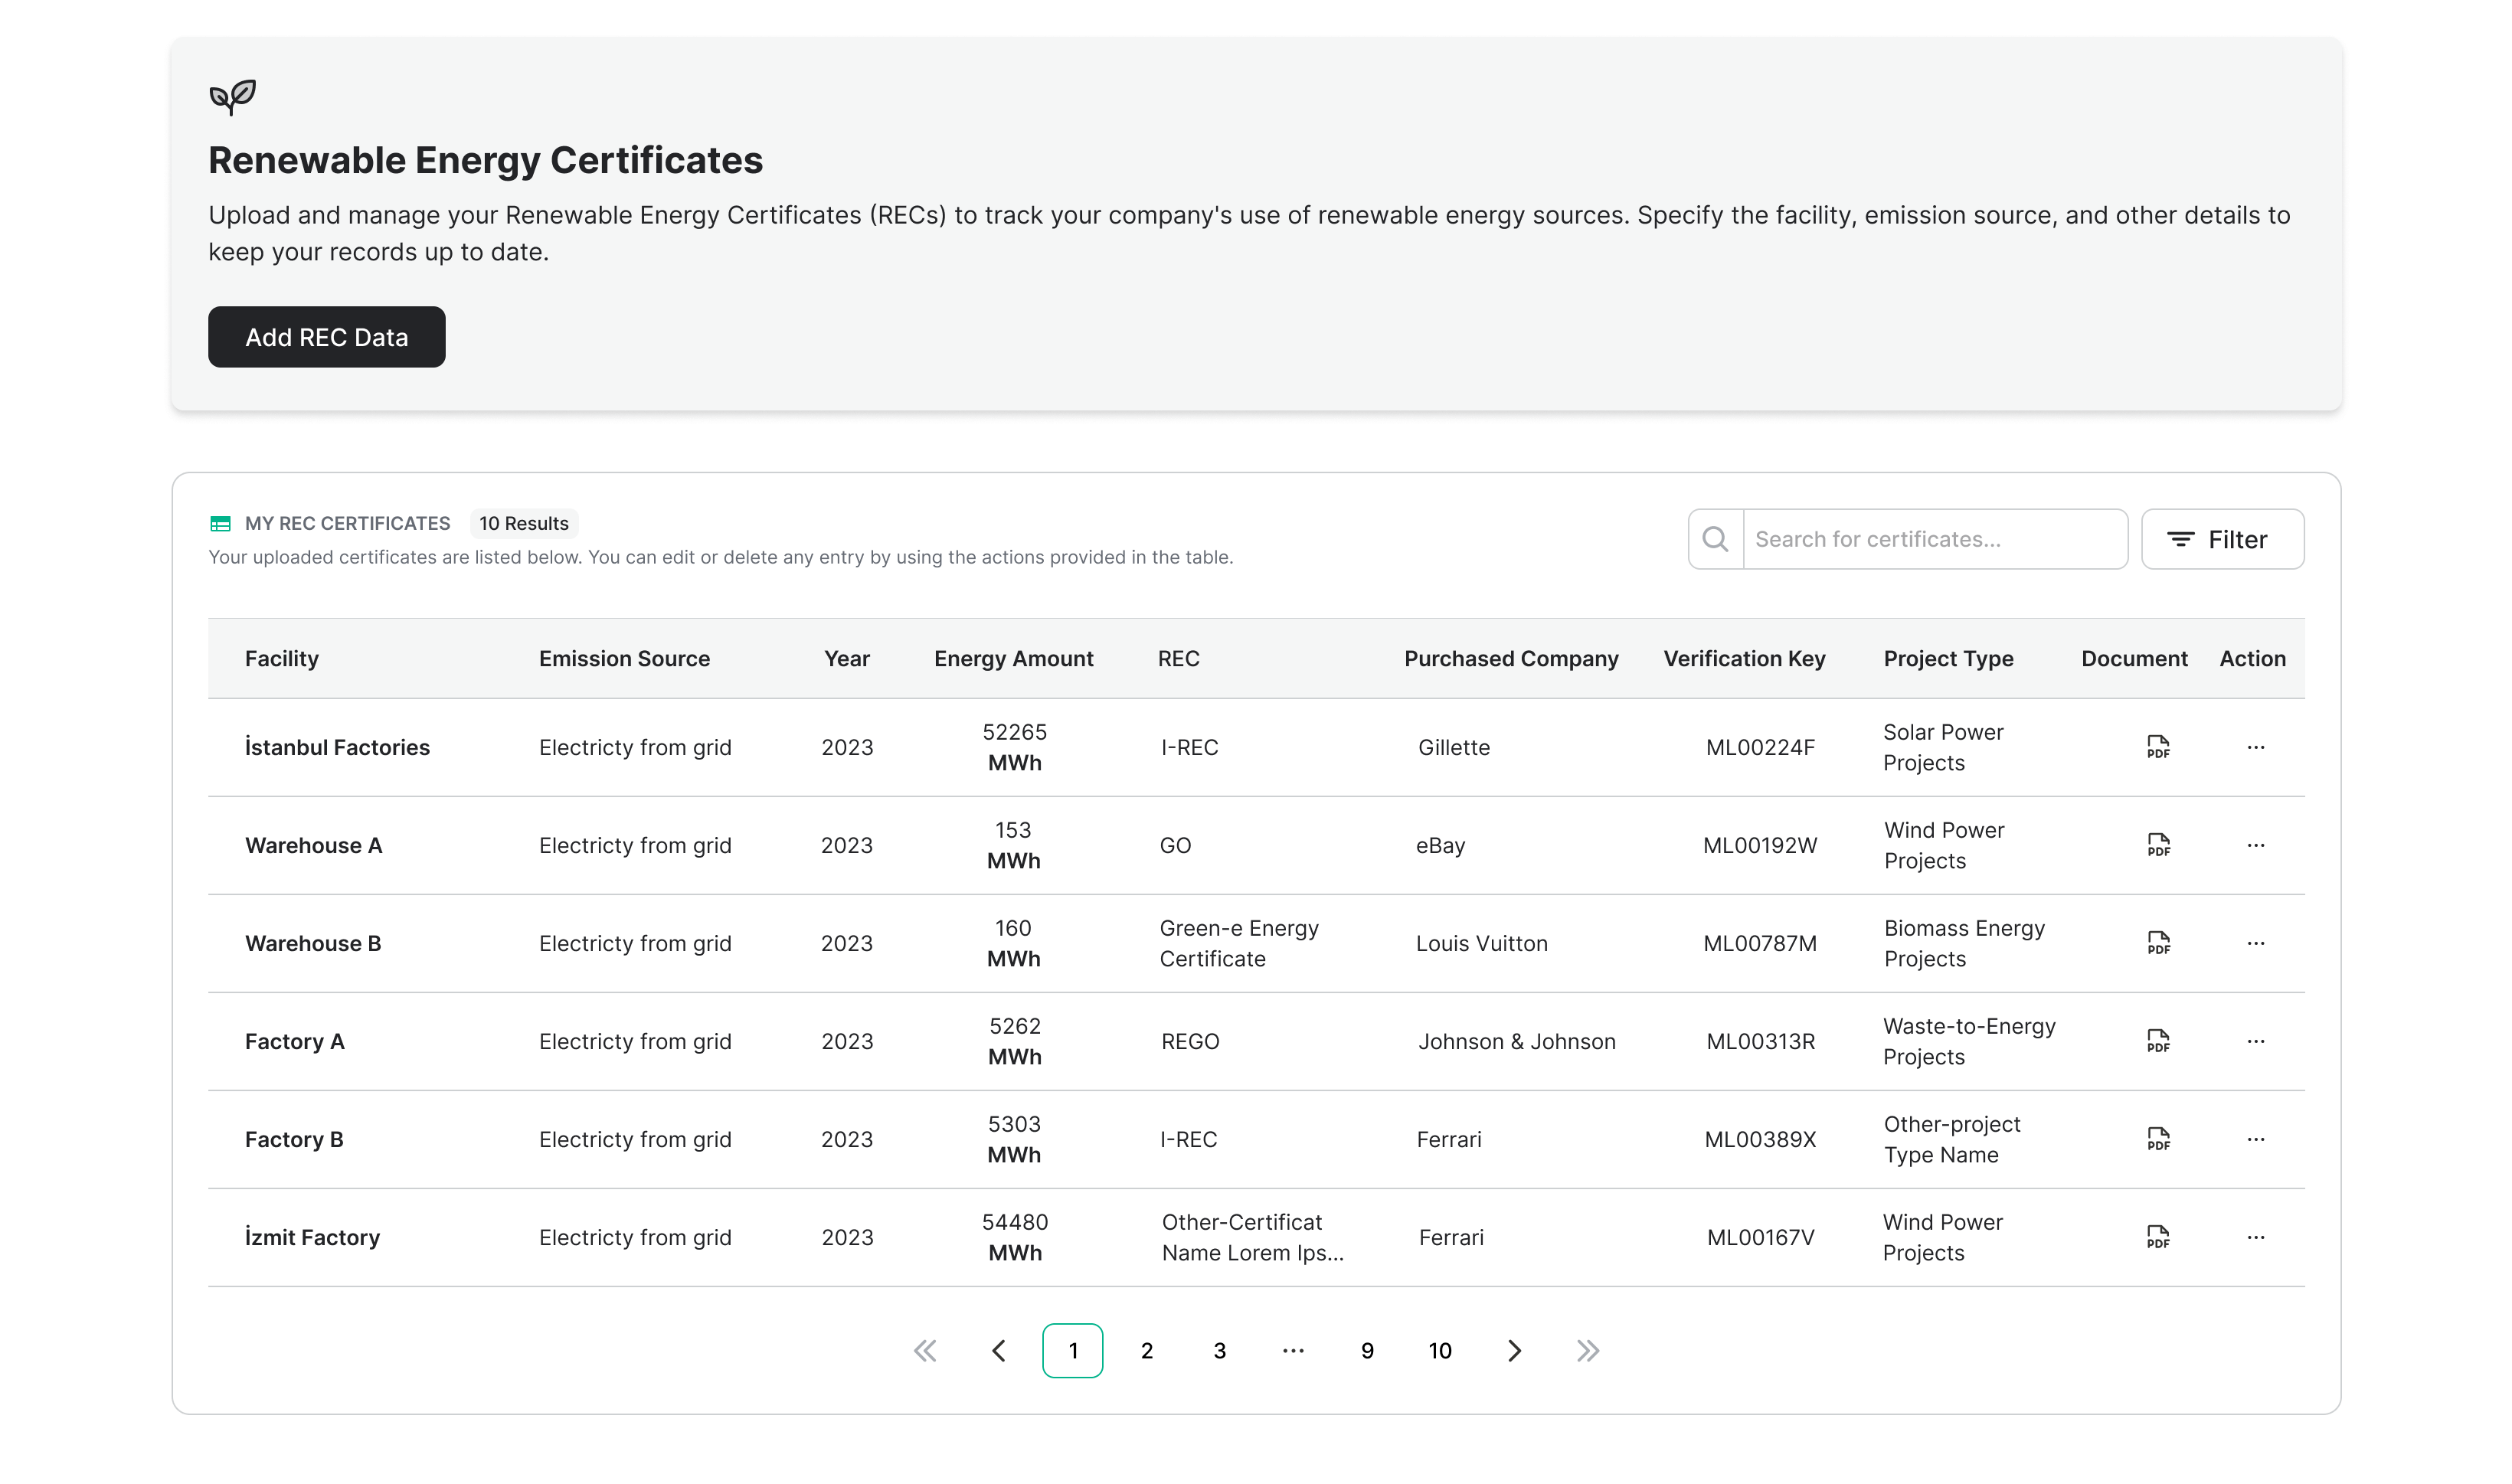Click Solar Power Projects cell
The height and width of the screenshot is (1484, 2512).
pyautogui.click(x=1943, y=747)
